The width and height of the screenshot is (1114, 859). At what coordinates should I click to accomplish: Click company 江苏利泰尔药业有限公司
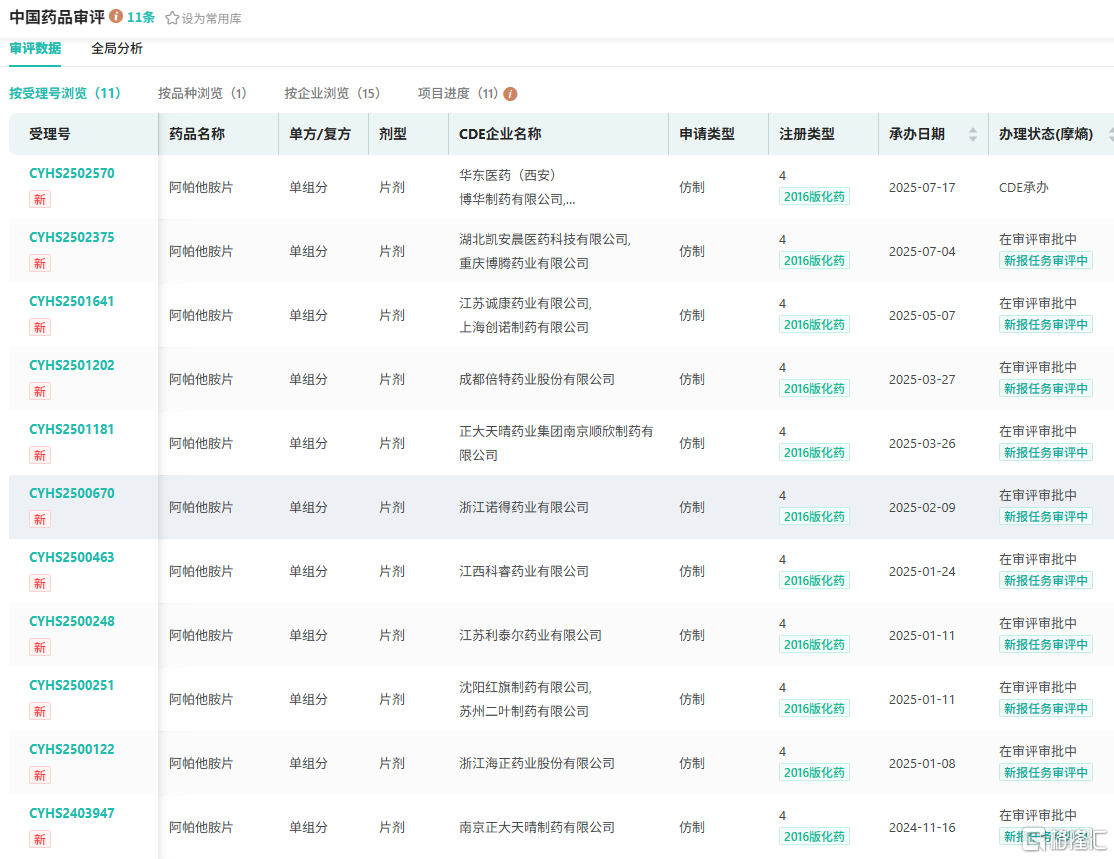click(531, 635)
